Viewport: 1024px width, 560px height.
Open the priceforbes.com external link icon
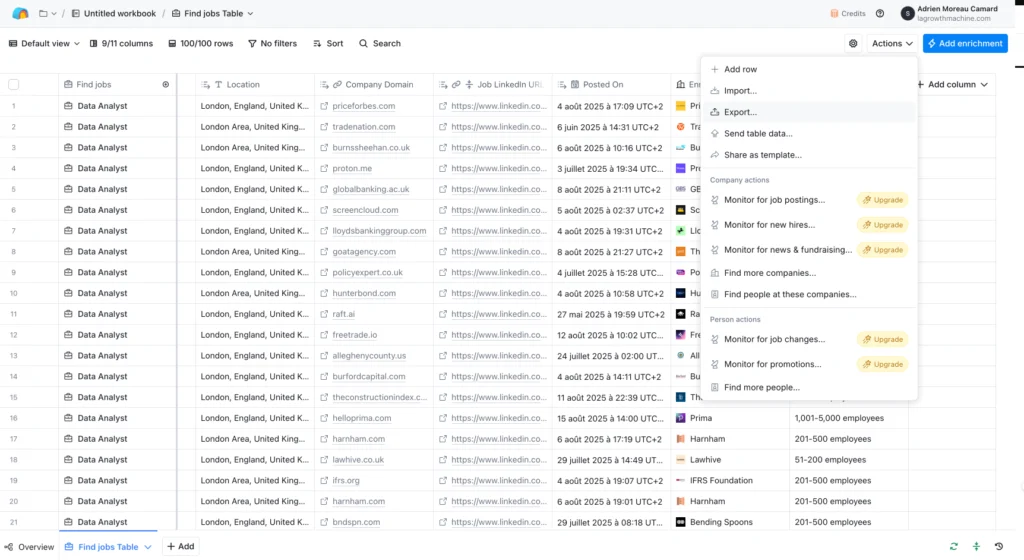click(324, 106)
